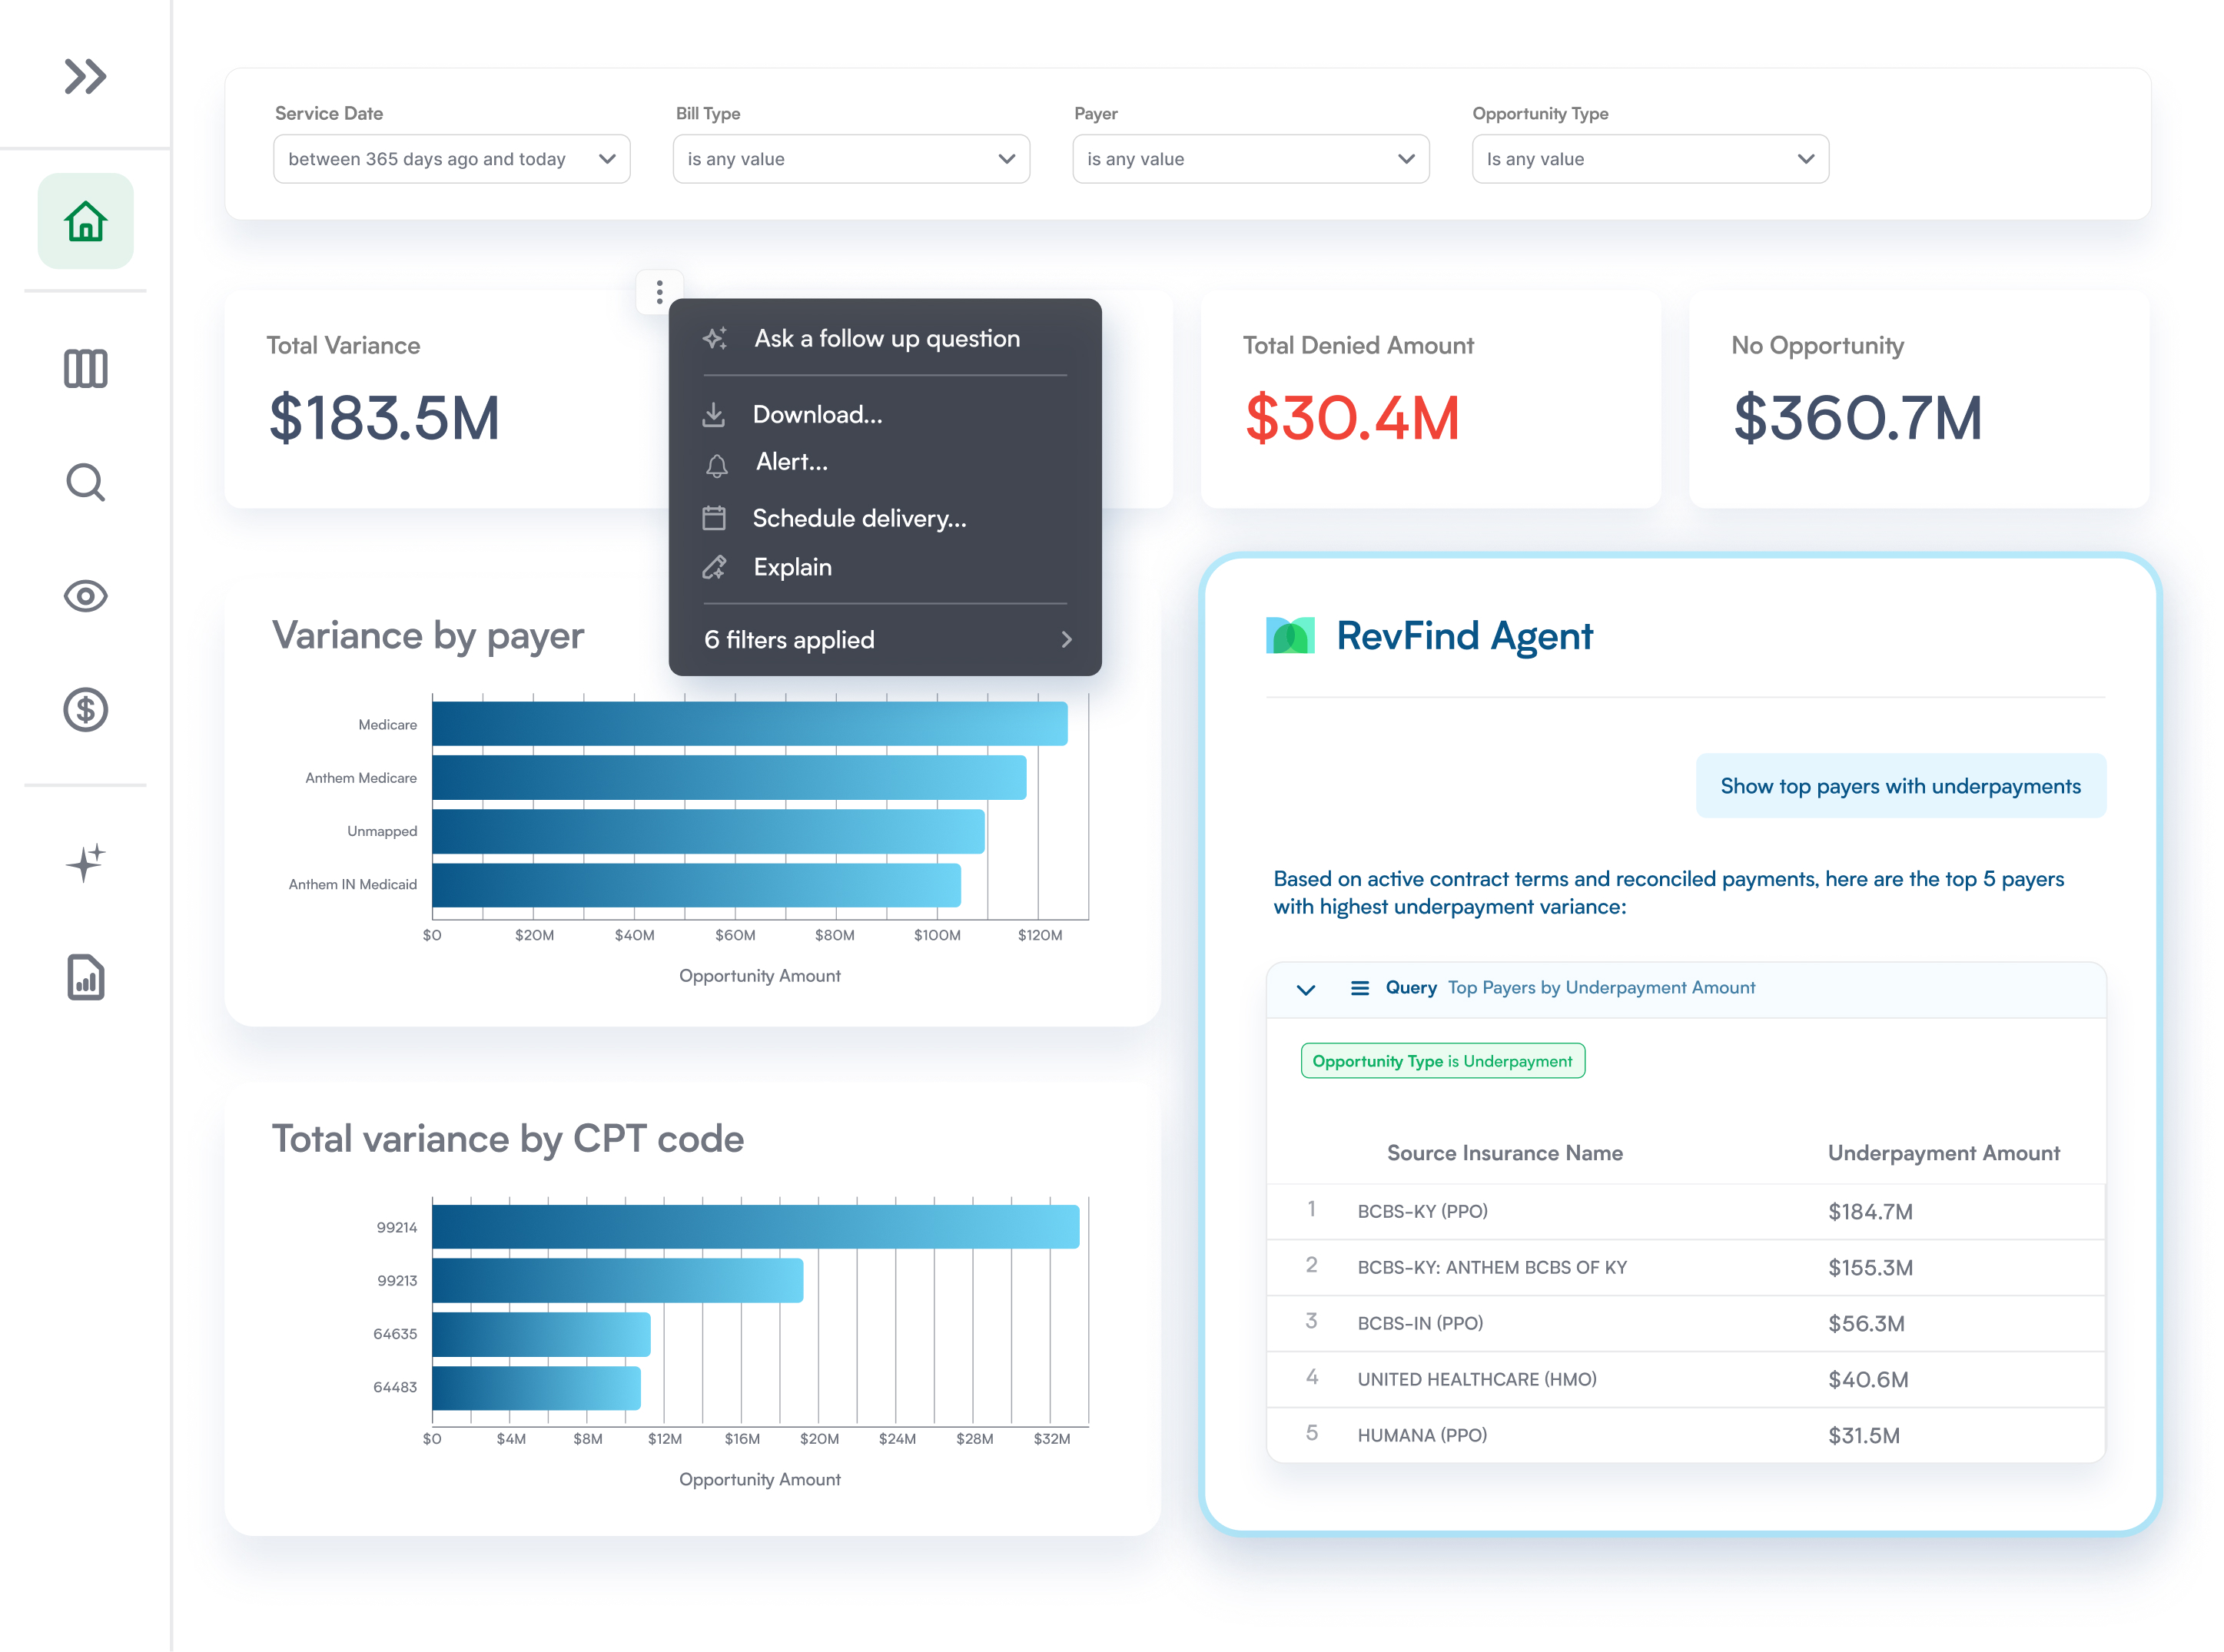Open the eye watch sidebar icon
Viewport: 2224px width, 1652px height.
click(85, 596)
